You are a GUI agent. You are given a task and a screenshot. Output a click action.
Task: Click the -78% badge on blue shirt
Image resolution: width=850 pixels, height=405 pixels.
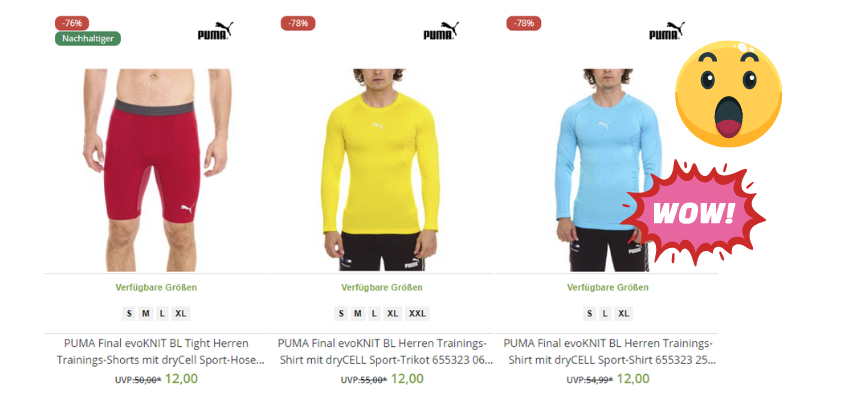click(524, 23)
